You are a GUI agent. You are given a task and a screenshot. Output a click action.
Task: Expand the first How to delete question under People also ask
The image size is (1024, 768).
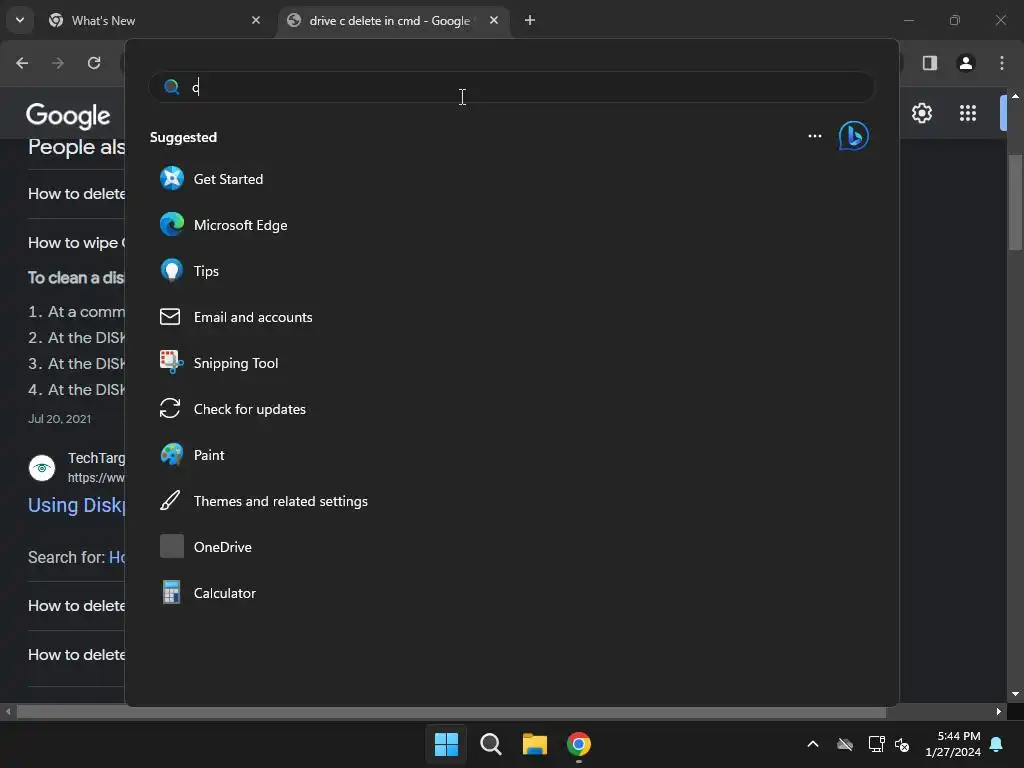[76, 194]
